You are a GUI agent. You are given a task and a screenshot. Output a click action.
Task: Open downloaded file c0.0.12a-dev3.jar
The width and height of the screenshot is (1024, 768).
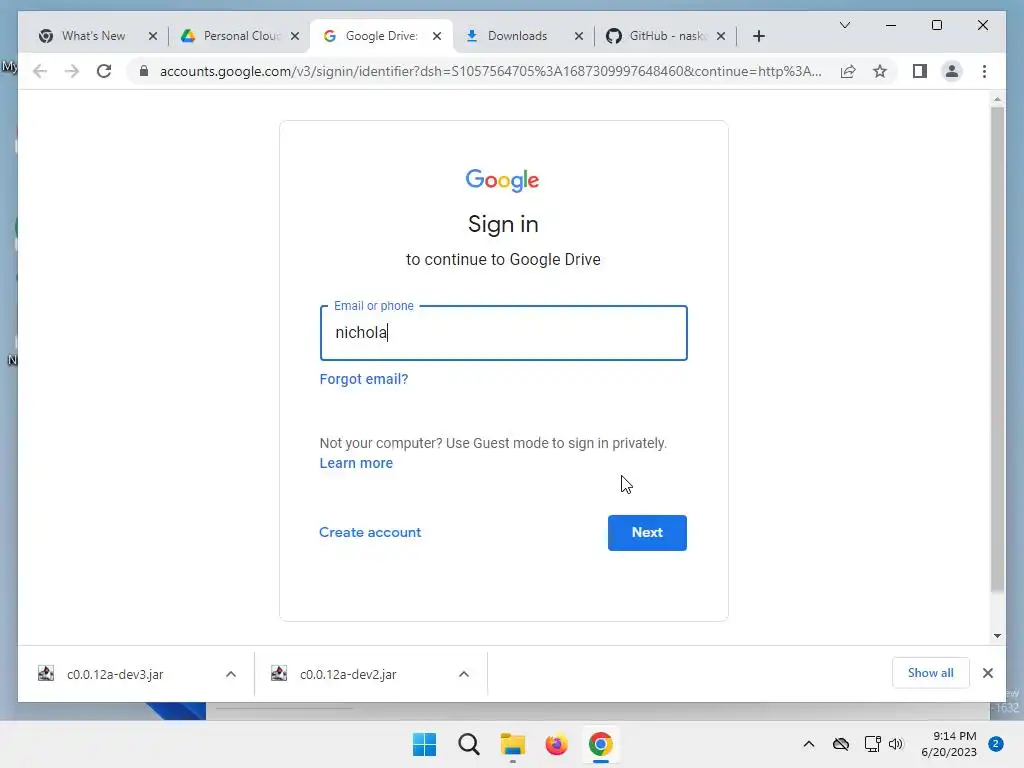(x=115, y=675)
